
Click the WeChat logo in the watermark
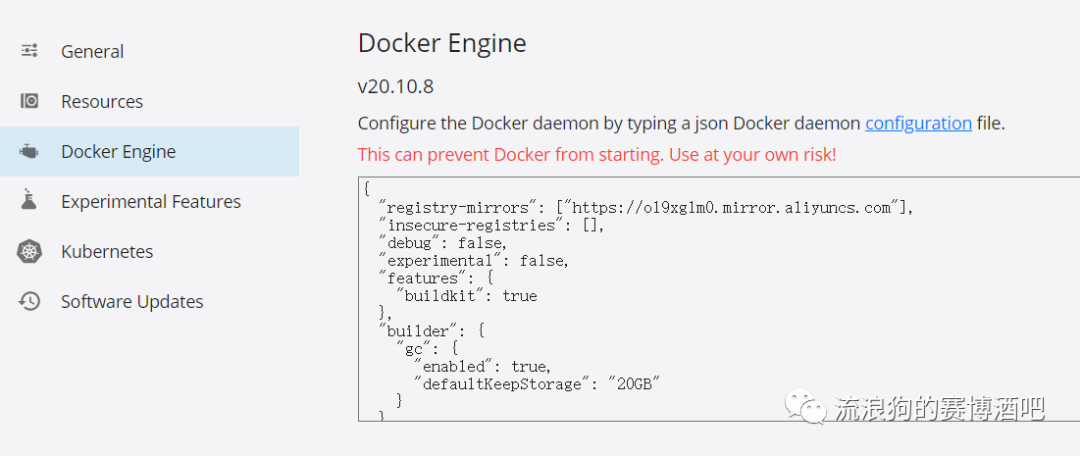[x=806, y=406]
